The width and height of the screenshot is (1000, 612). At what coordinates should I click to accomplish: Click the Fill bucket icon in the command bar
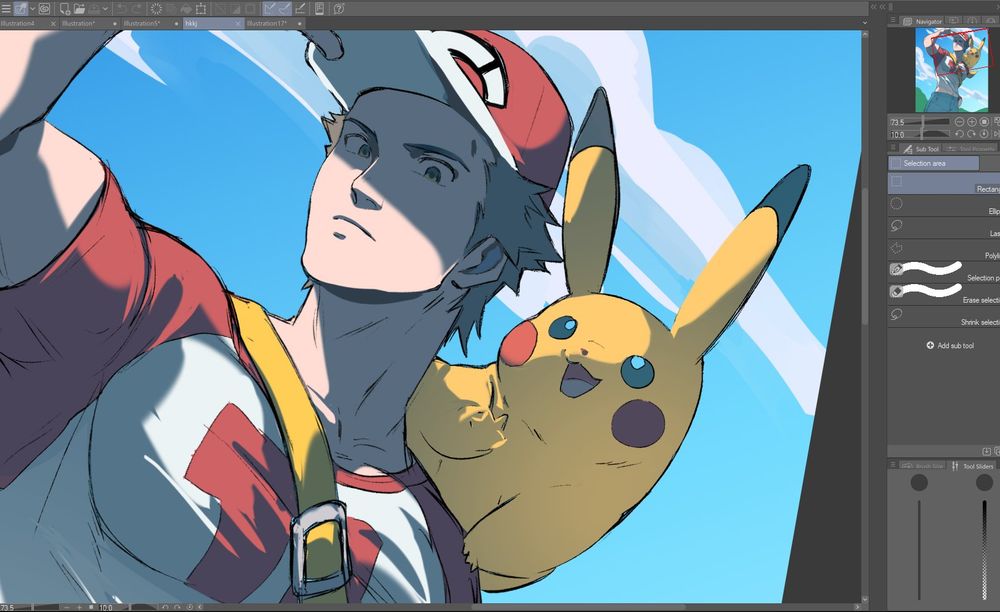click(186, 8)
